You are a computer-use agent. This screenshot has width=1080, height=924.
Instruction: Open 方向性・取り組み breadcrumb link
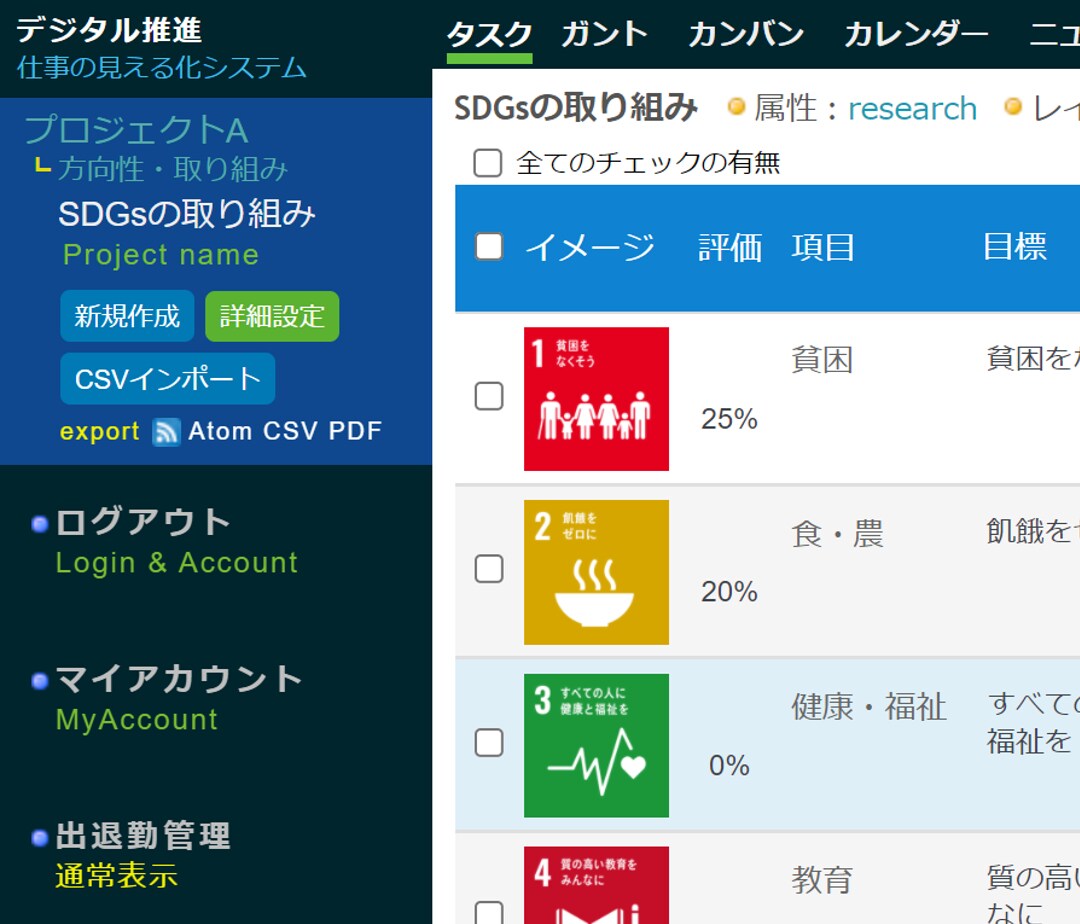click(172, 169)
